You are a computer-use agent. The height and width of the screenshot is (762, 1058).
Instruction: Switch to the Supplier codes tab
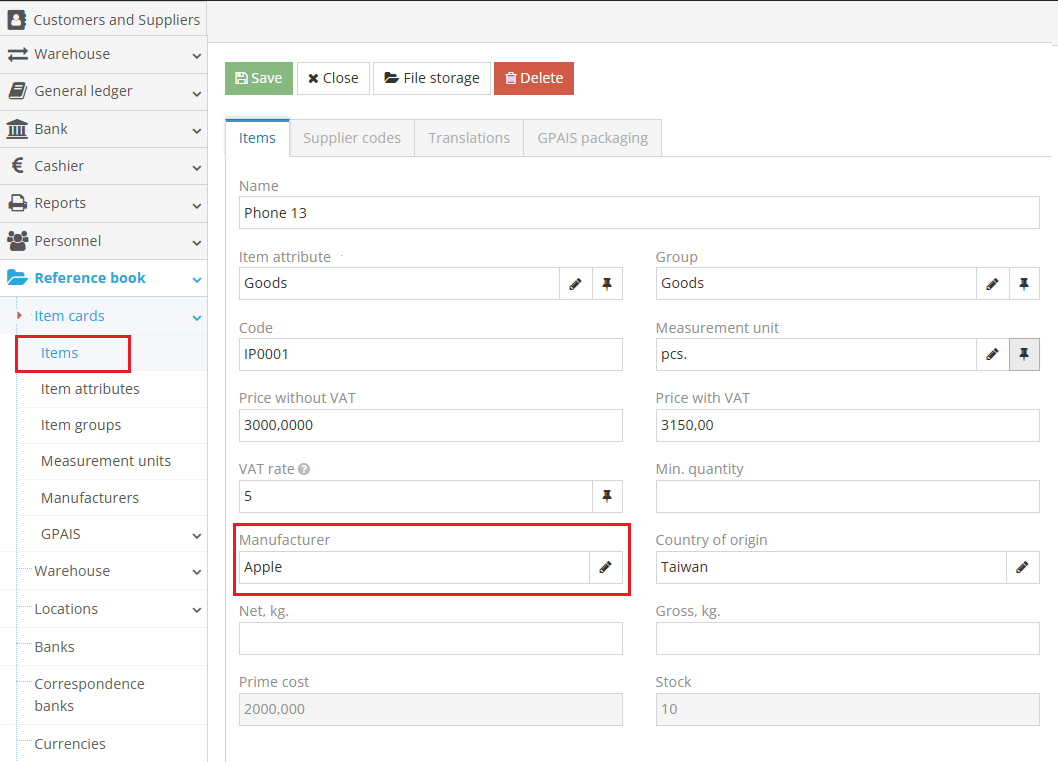(x=351, y=137)
